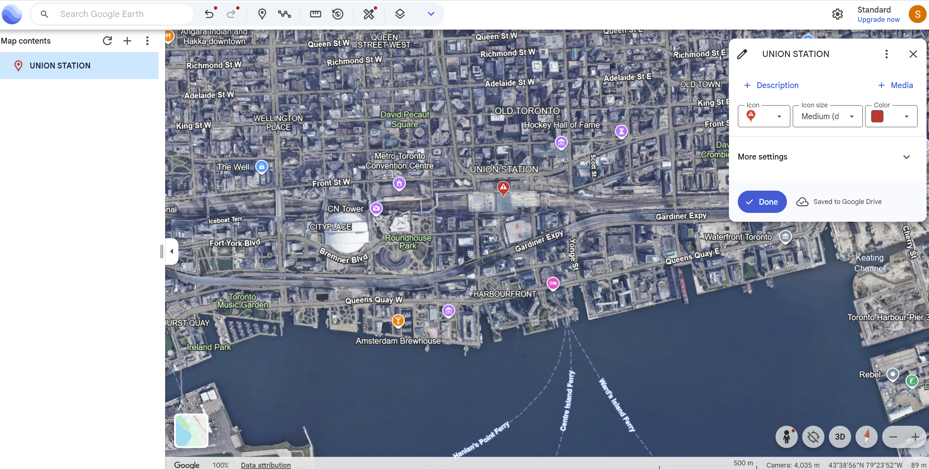Open the Measure distance ruler tool
Viewport: 929px width, 469px height.
coord(315,14)
